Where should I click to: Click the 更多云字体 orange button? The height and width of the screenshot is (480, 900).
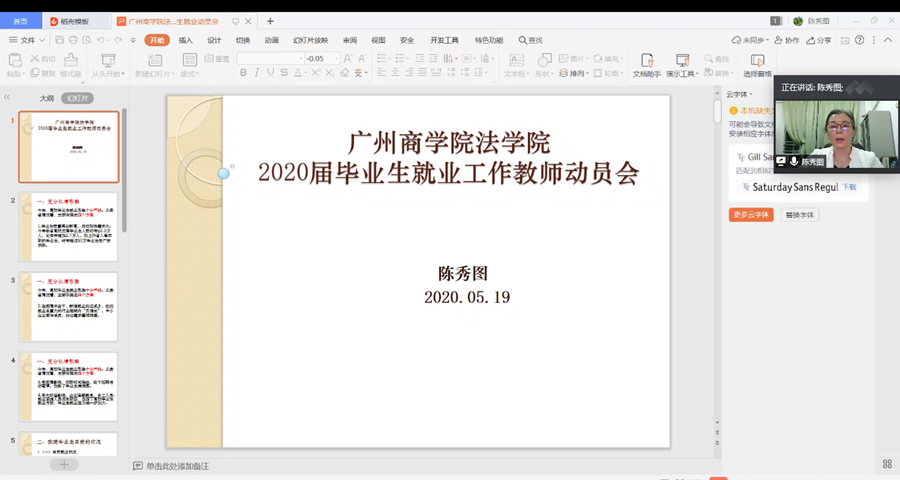click(751, 215)
